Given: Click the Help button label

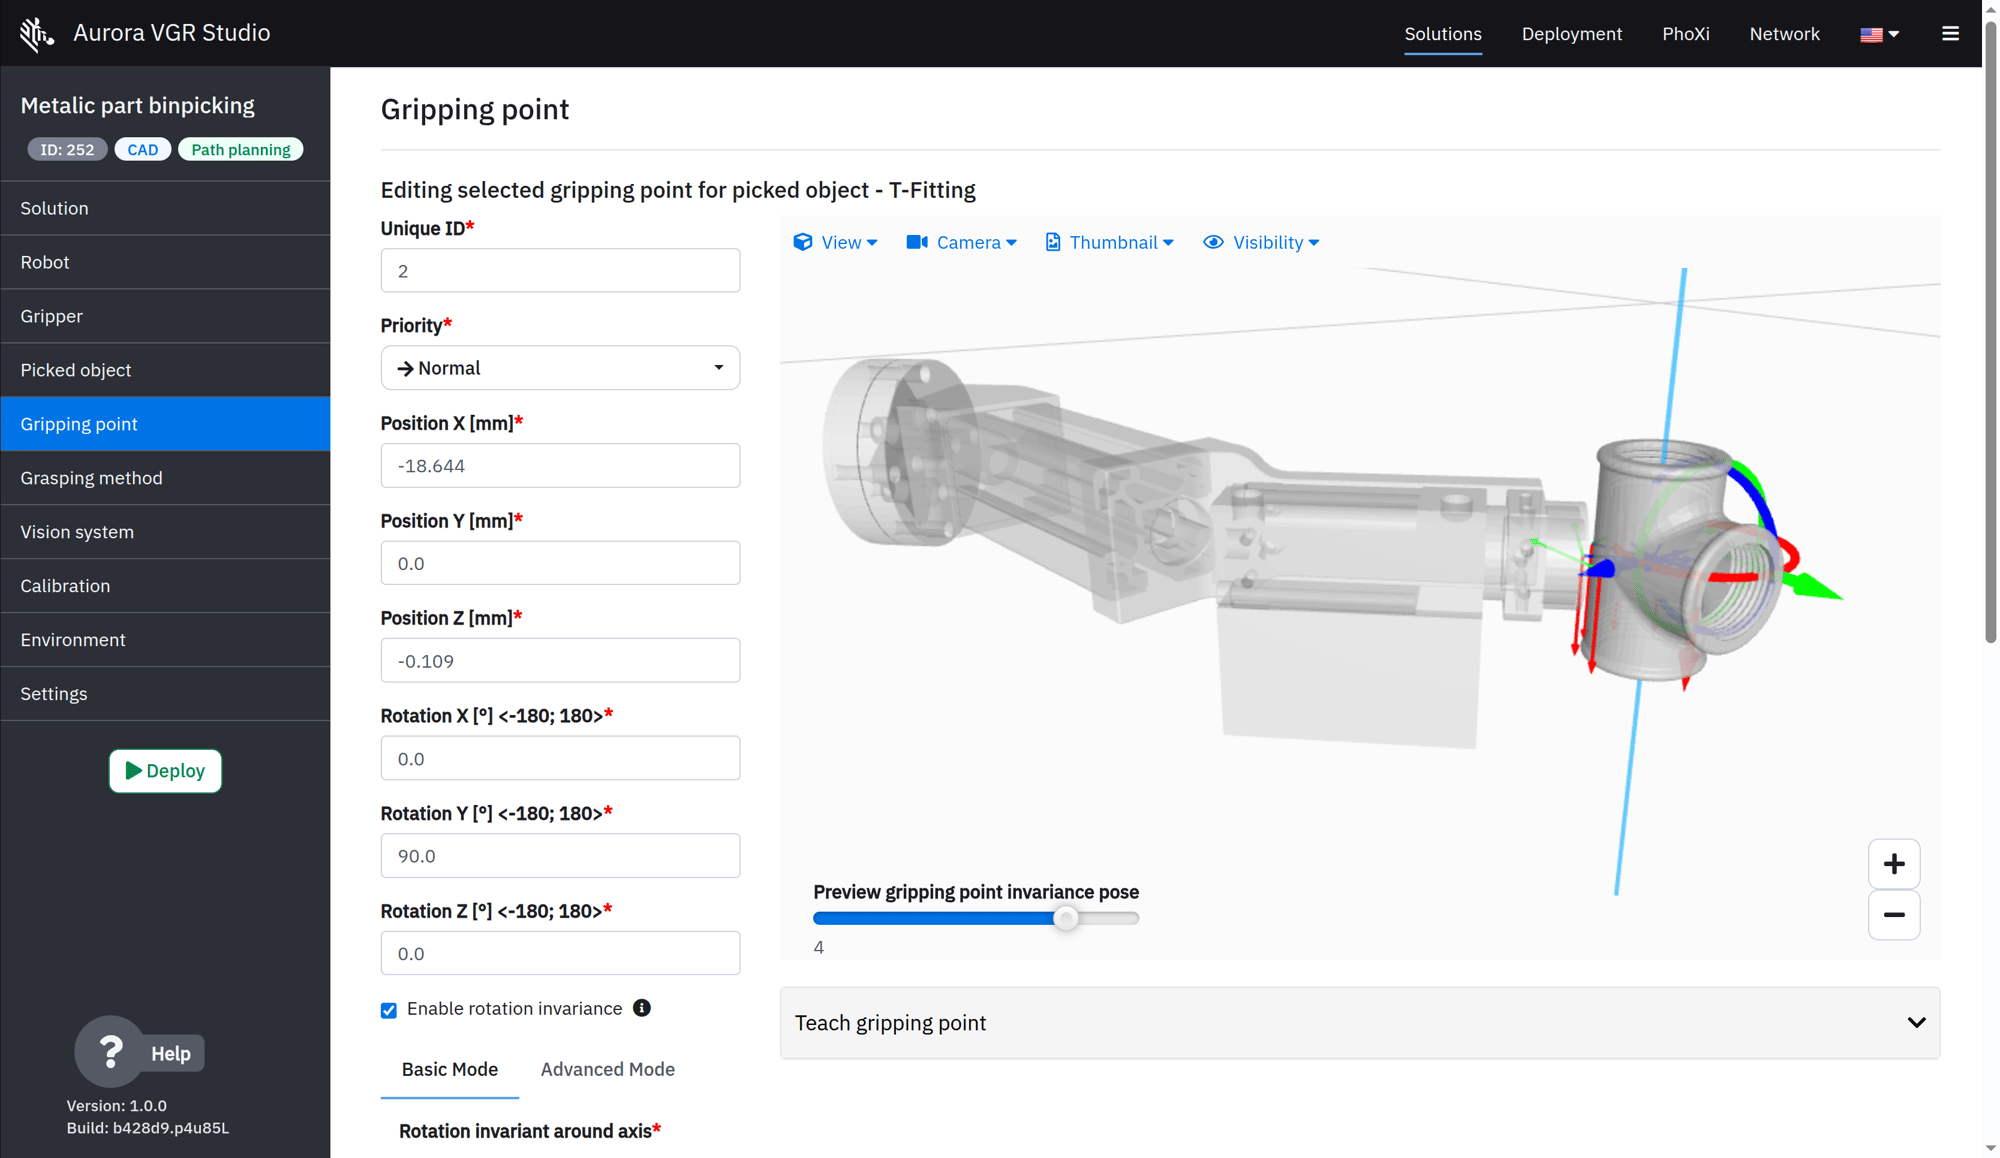Looking at the screenshot, I should point(171,1054).
